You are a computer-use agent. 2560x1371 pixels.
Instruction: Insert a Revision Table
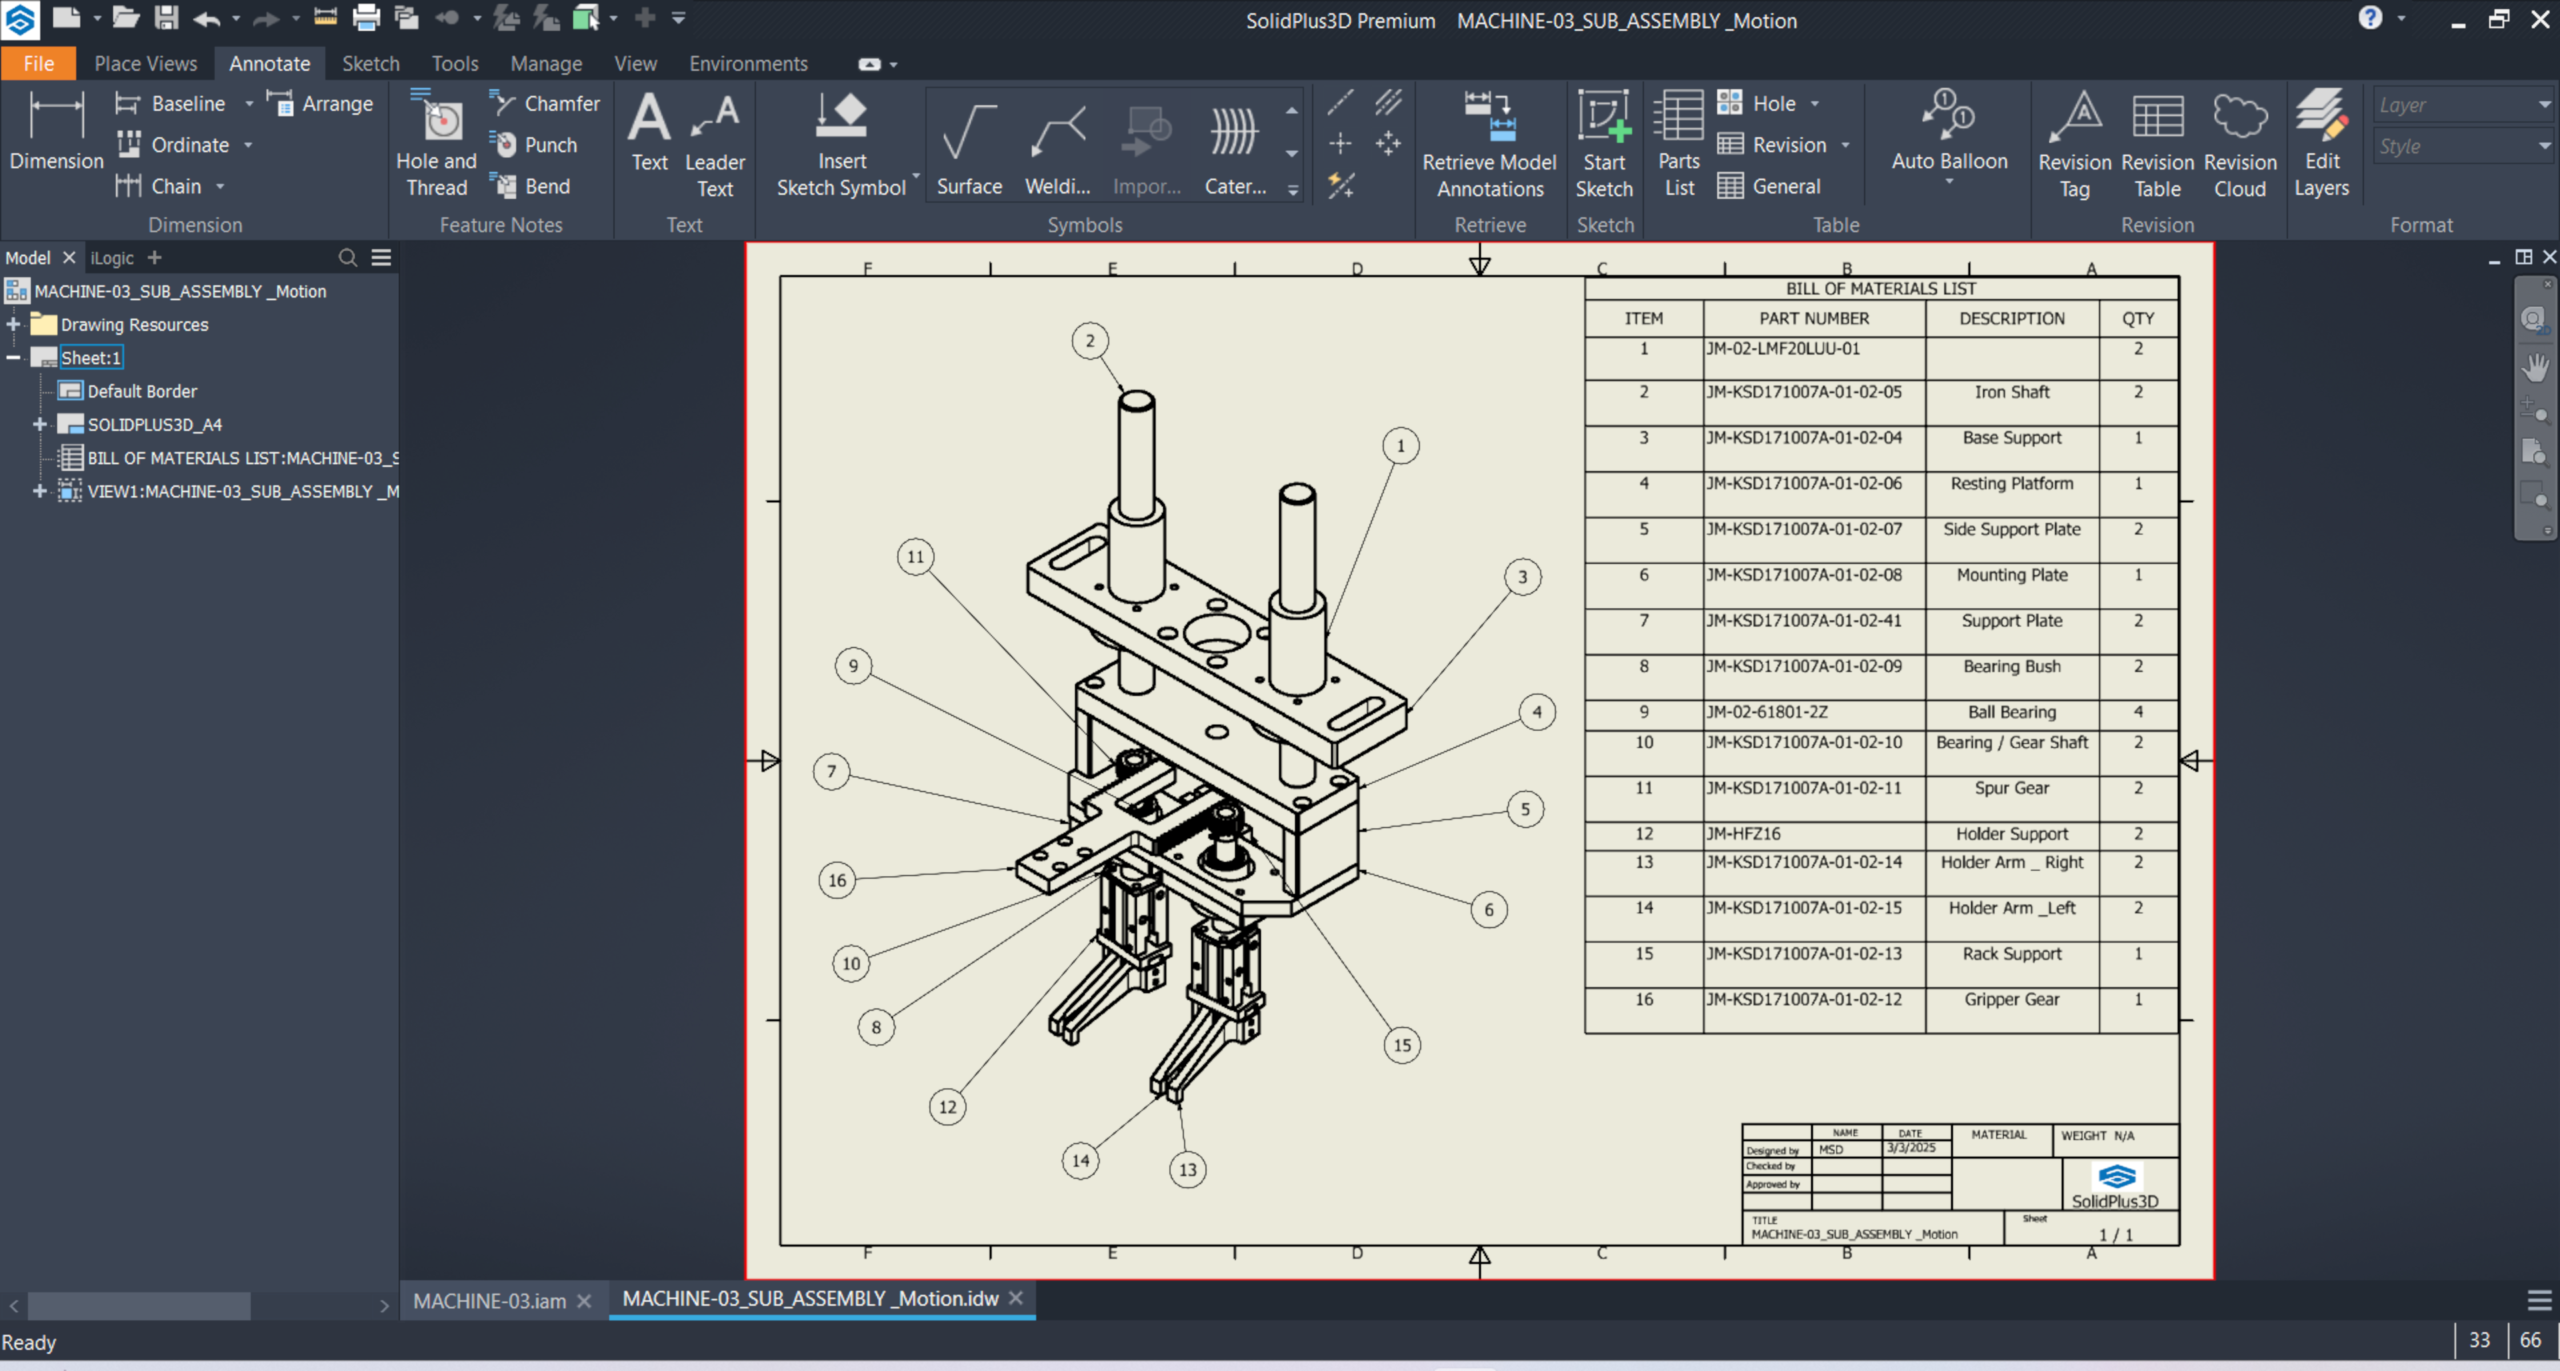(x=2157, y=145)
